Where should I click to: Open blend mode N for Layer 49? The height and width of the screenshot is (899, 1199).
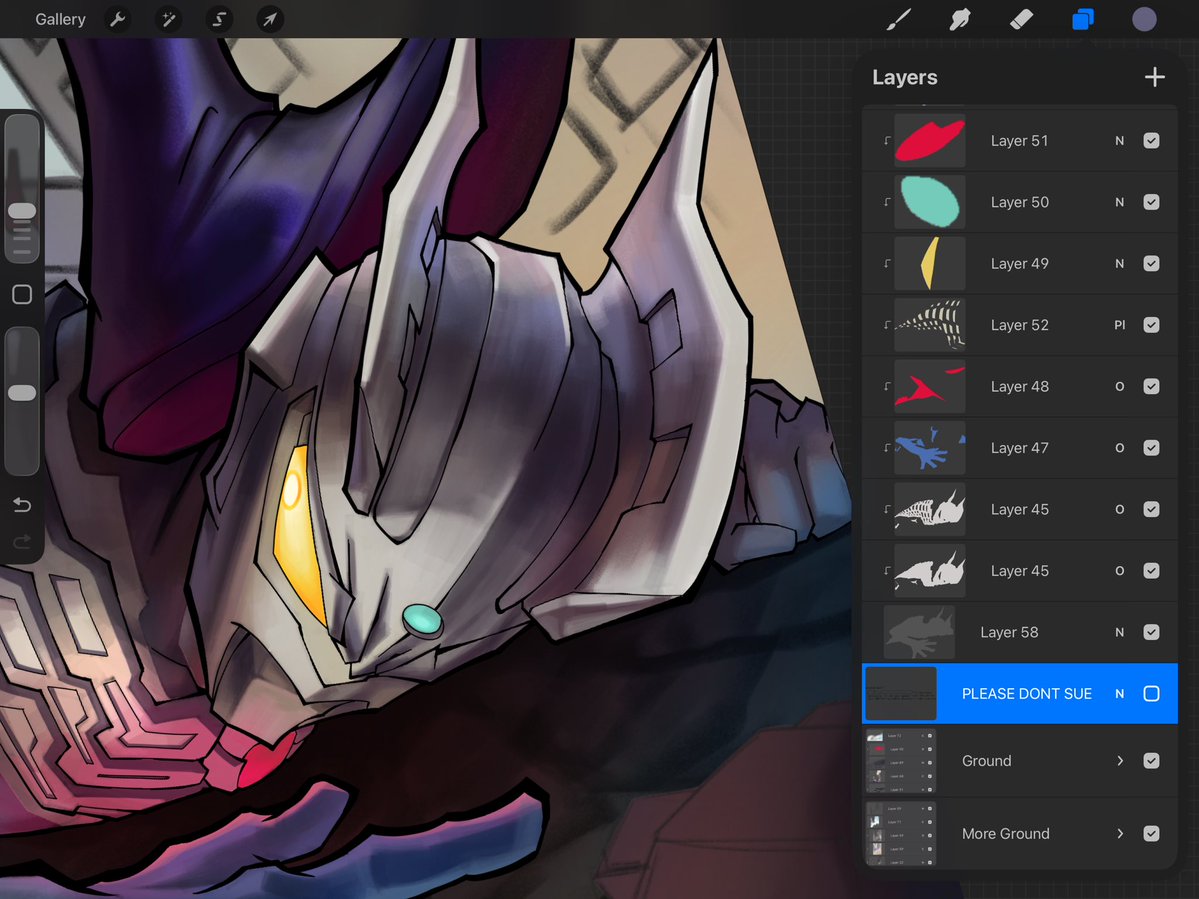1119,264
